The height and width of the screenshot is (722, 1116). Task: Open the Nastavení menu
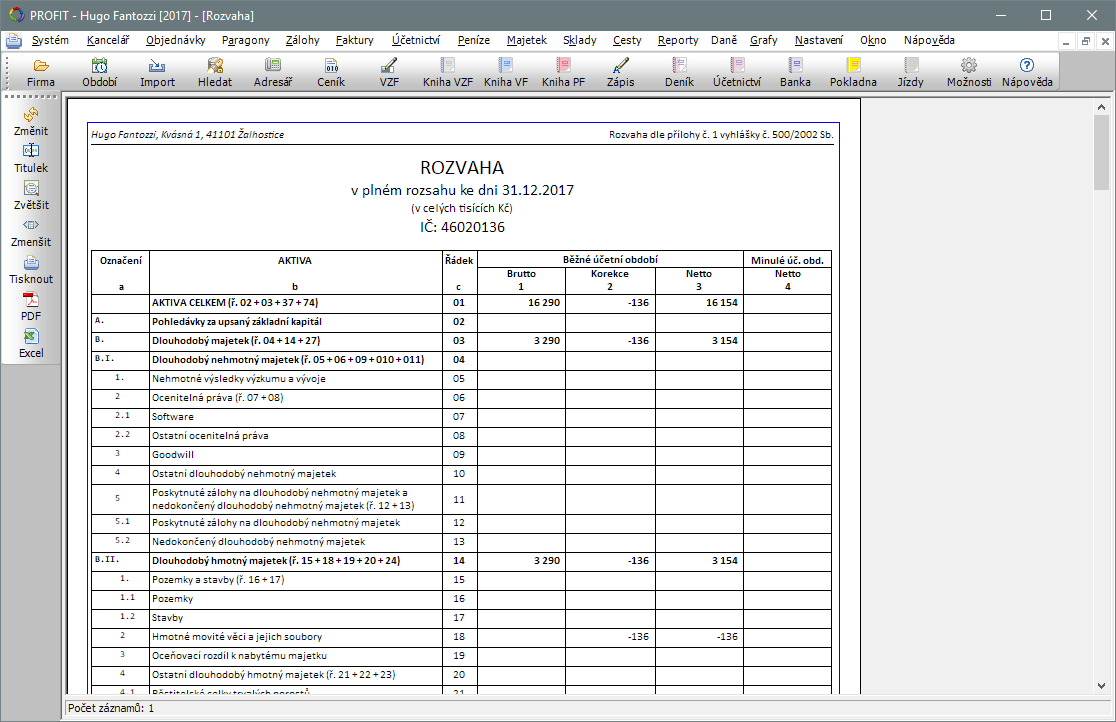point(818,41)
